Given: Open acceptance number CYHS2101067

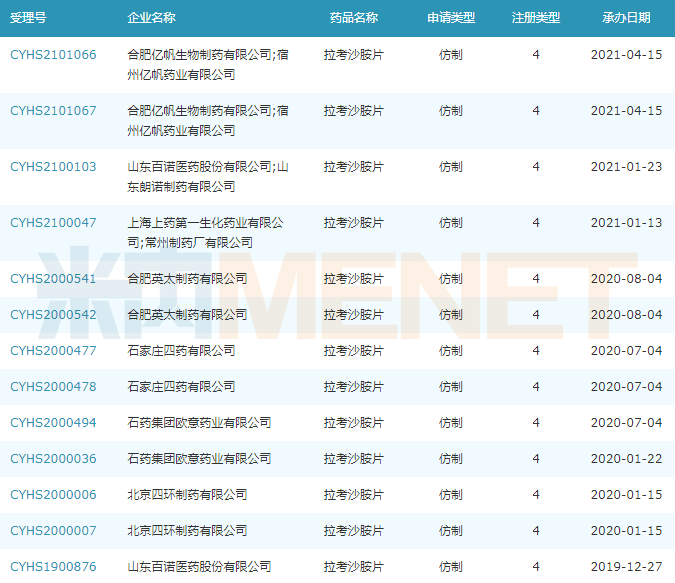Looking at the screenshot, I should coord(53,111).
